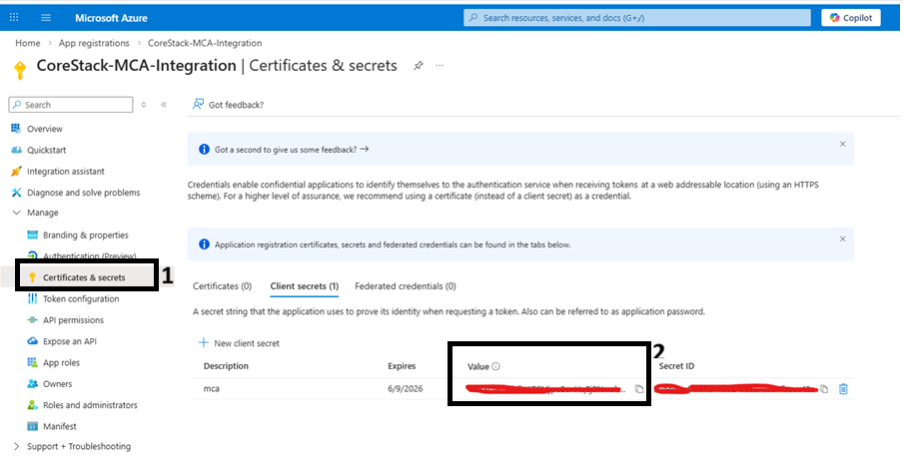
Task: Copy the Secret ID to clipboard
Action: point(824,389)
